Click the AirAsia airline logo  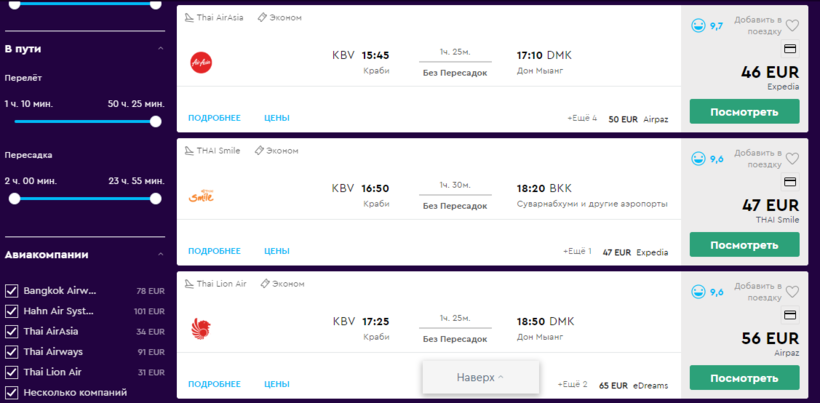coord(202,63)
